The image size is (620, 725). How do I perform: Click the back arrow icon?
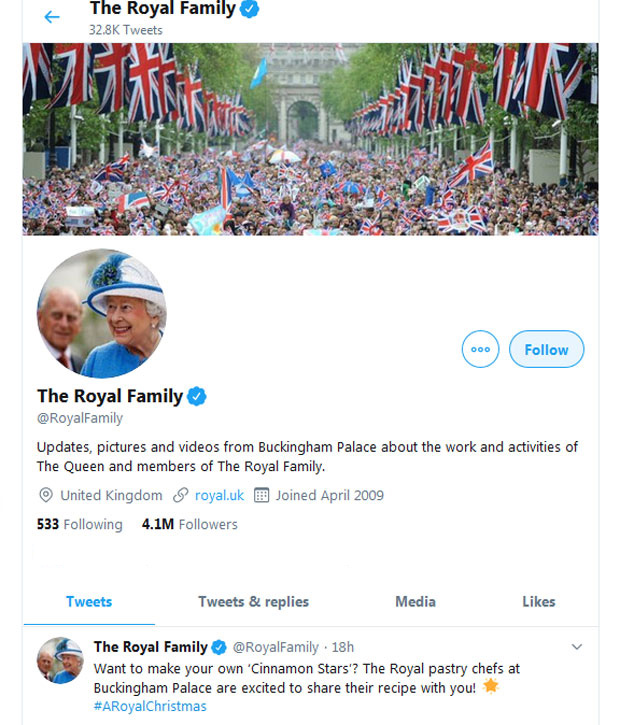tap(52, 17)
